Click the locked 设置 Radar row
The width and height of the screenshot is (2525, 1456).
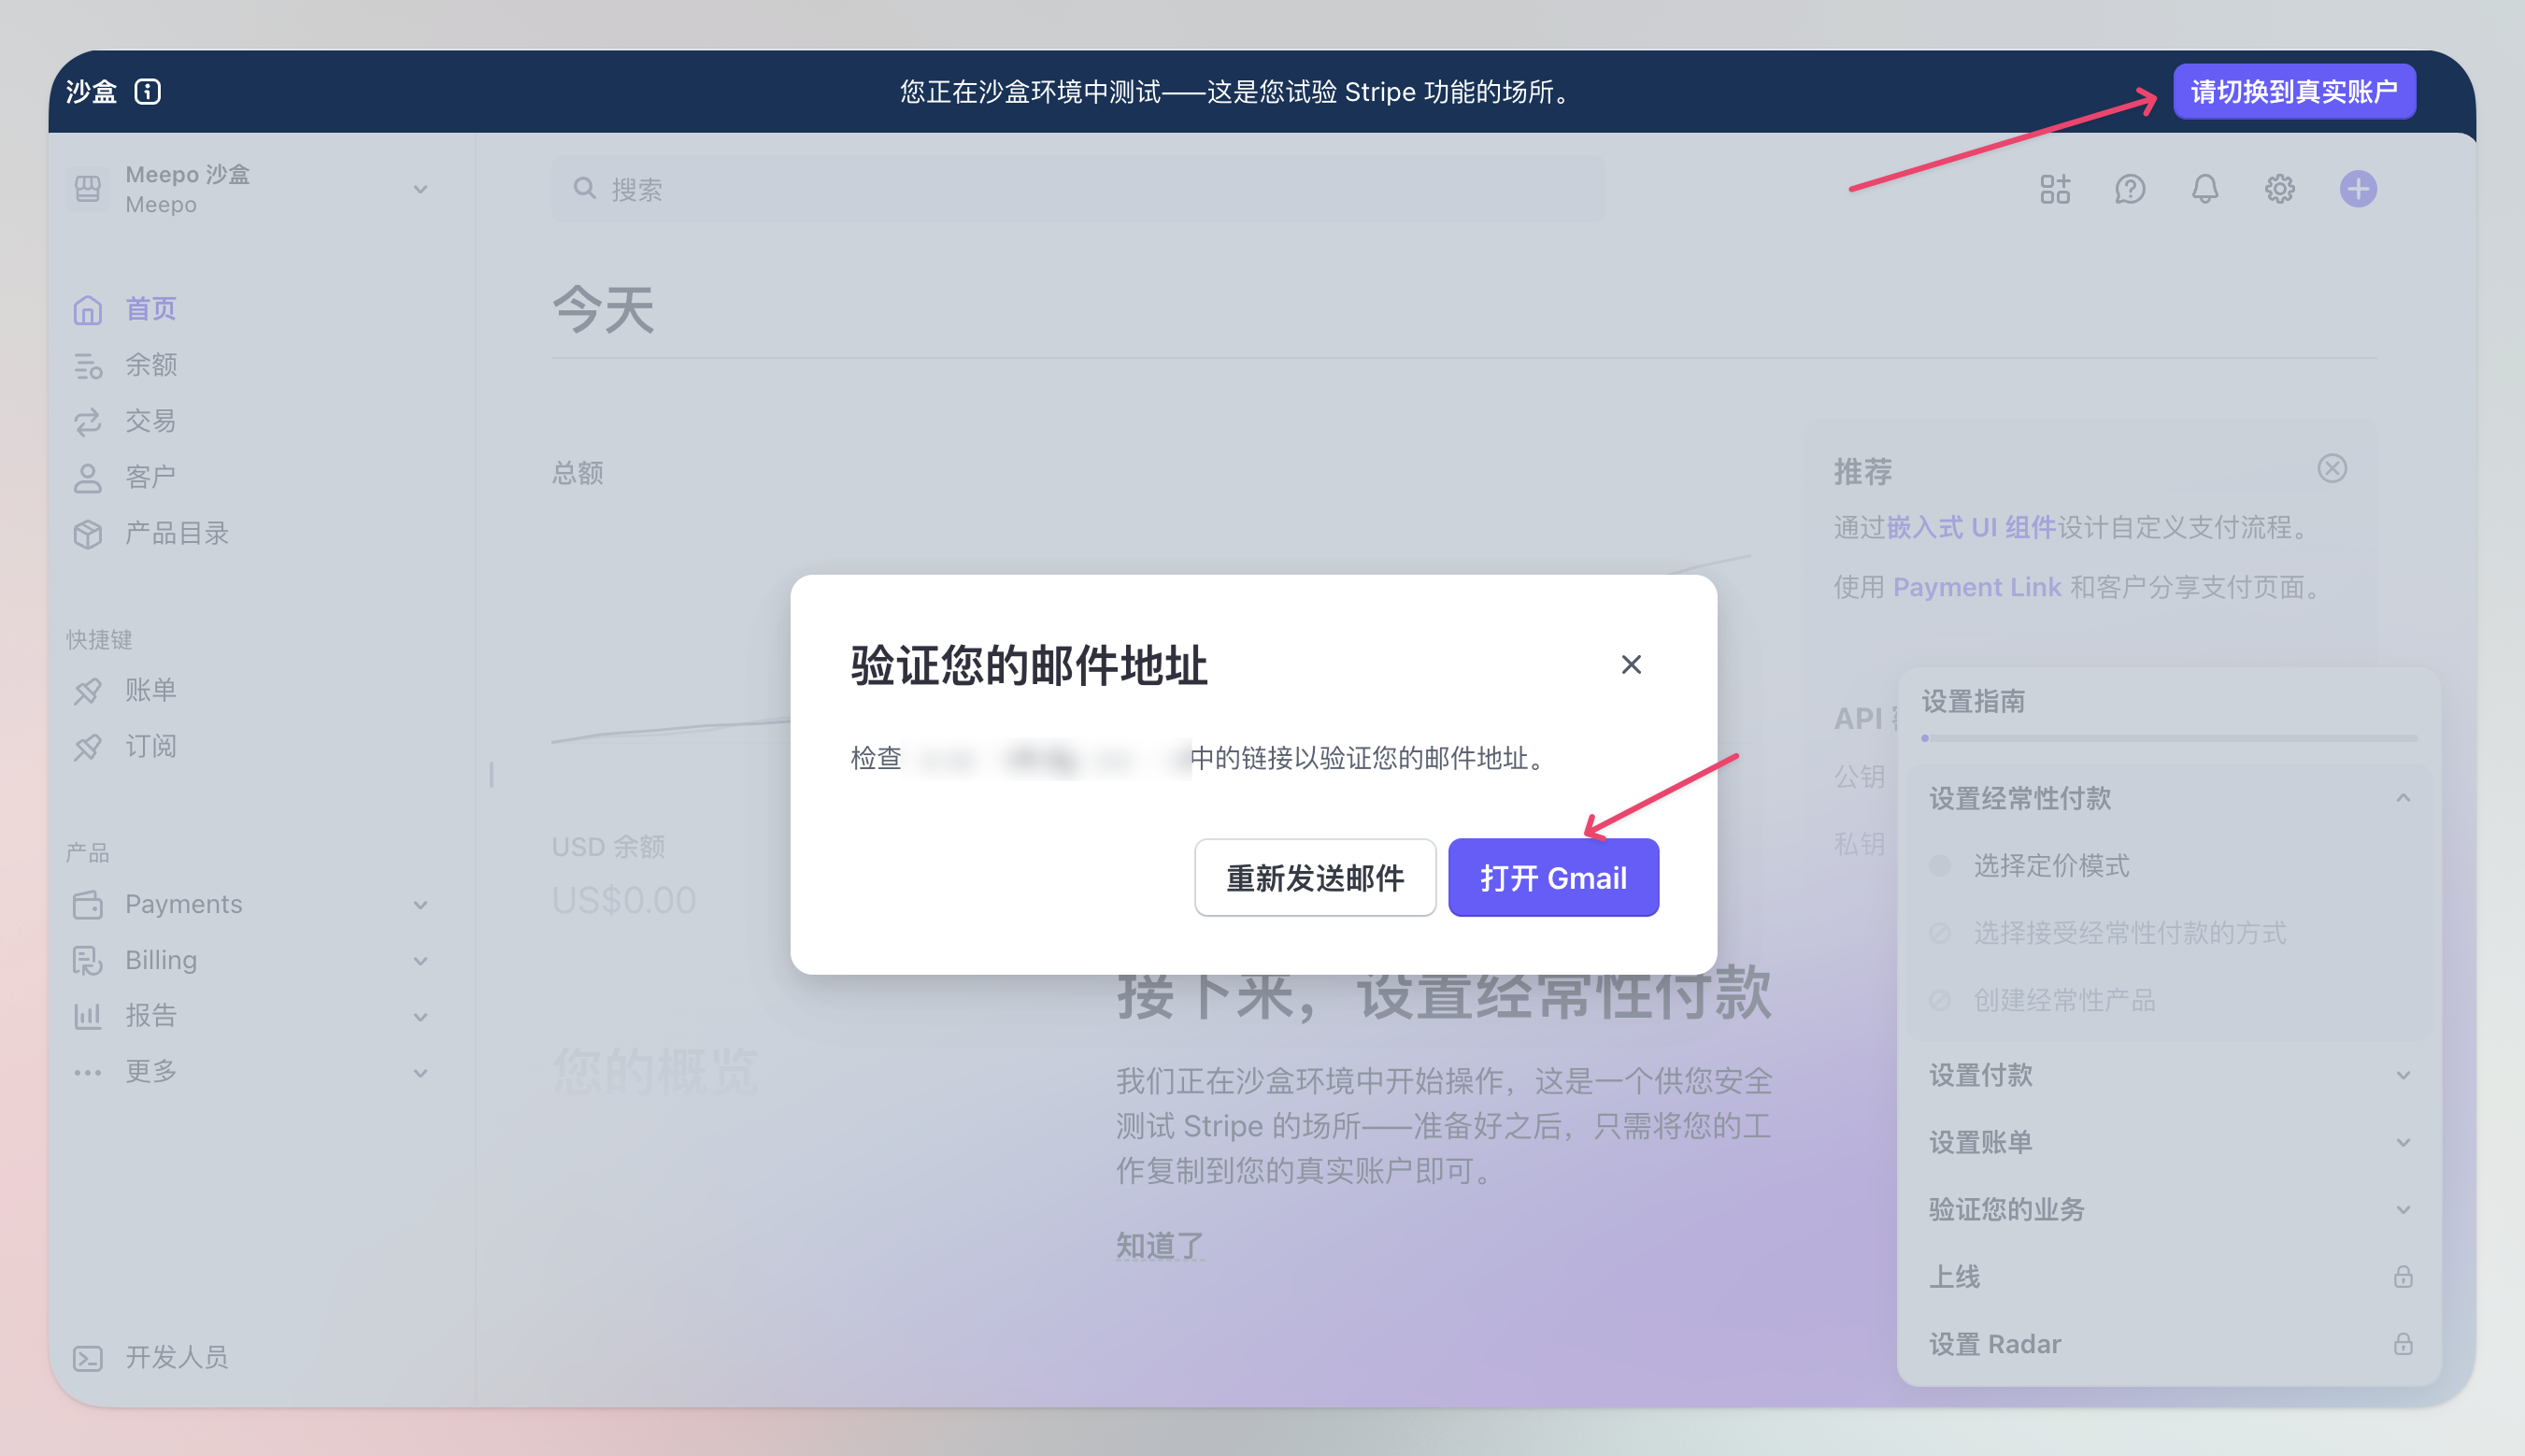(2170, 1344)
